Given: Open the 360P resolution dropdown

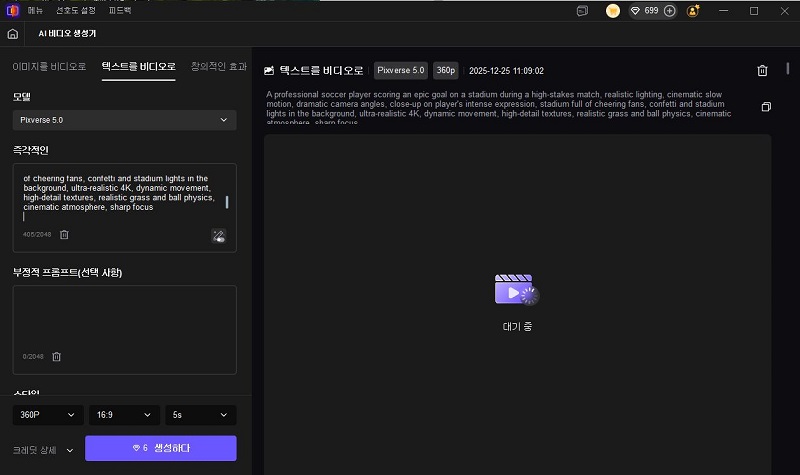Looking at the screenshot, I should tap(47, 415).
